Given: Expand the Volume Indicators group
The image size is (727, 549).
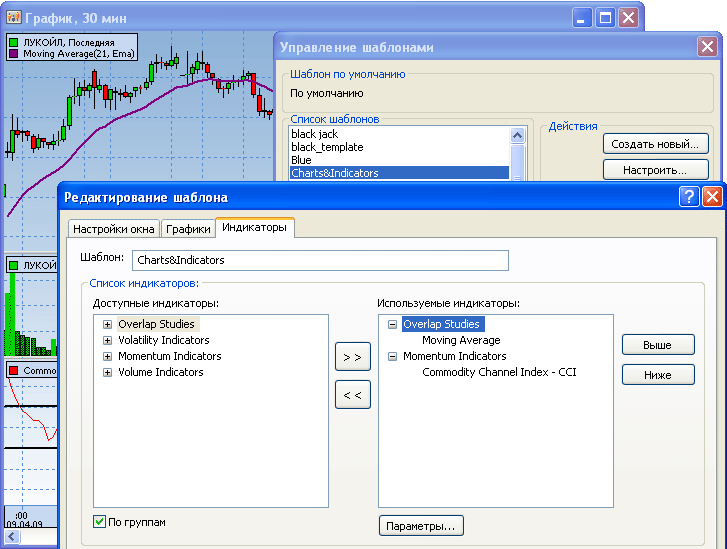Looking at the screenshot, I should pyautogui.click(x=108, y=372).
